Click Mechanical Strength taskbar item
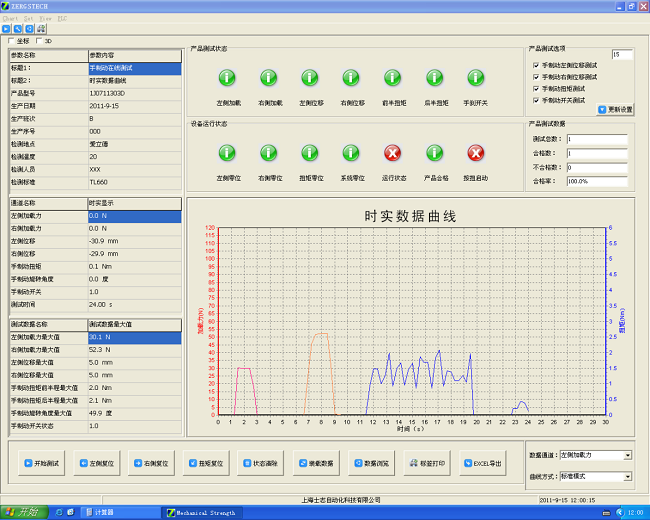Image resolution: width=650 pixels, height=520 pixels. [202, 513]
